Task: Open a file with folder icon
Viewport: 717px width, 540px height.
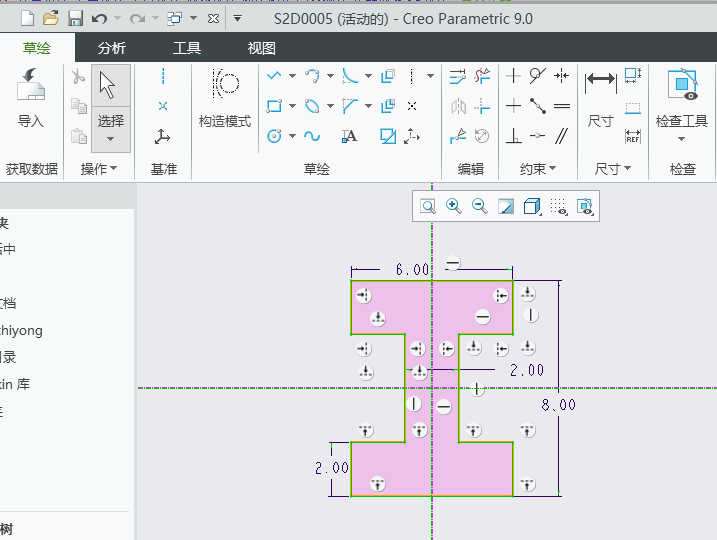Action: 51,19
